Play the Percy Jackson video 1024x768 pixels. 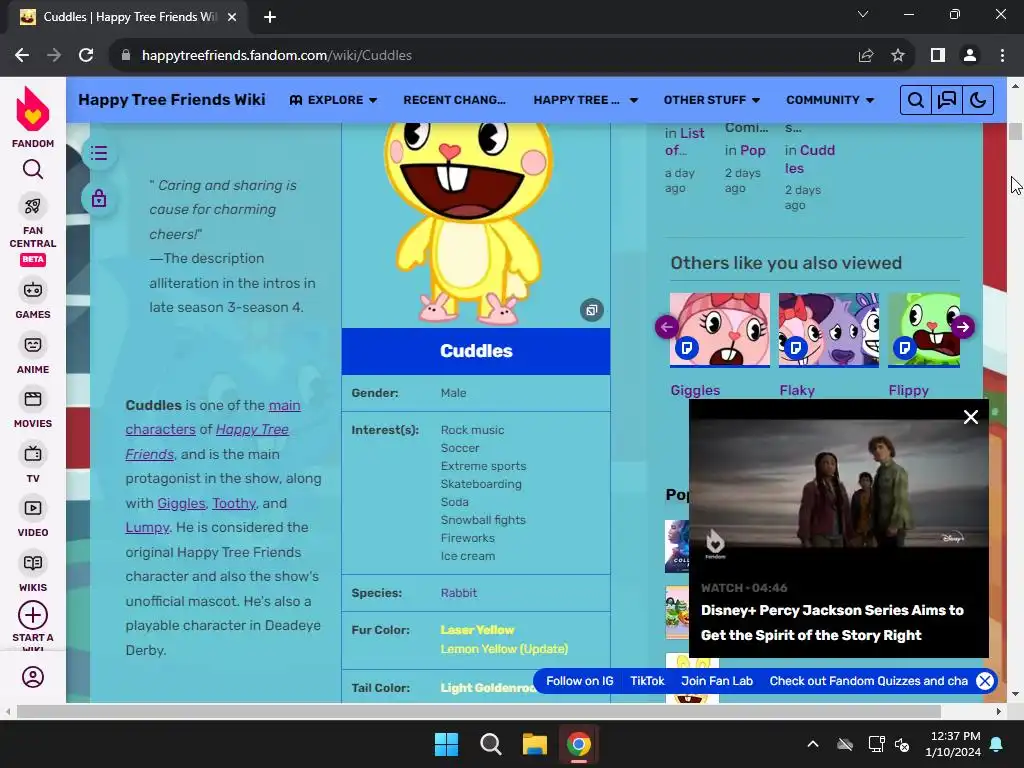[839, 483]
